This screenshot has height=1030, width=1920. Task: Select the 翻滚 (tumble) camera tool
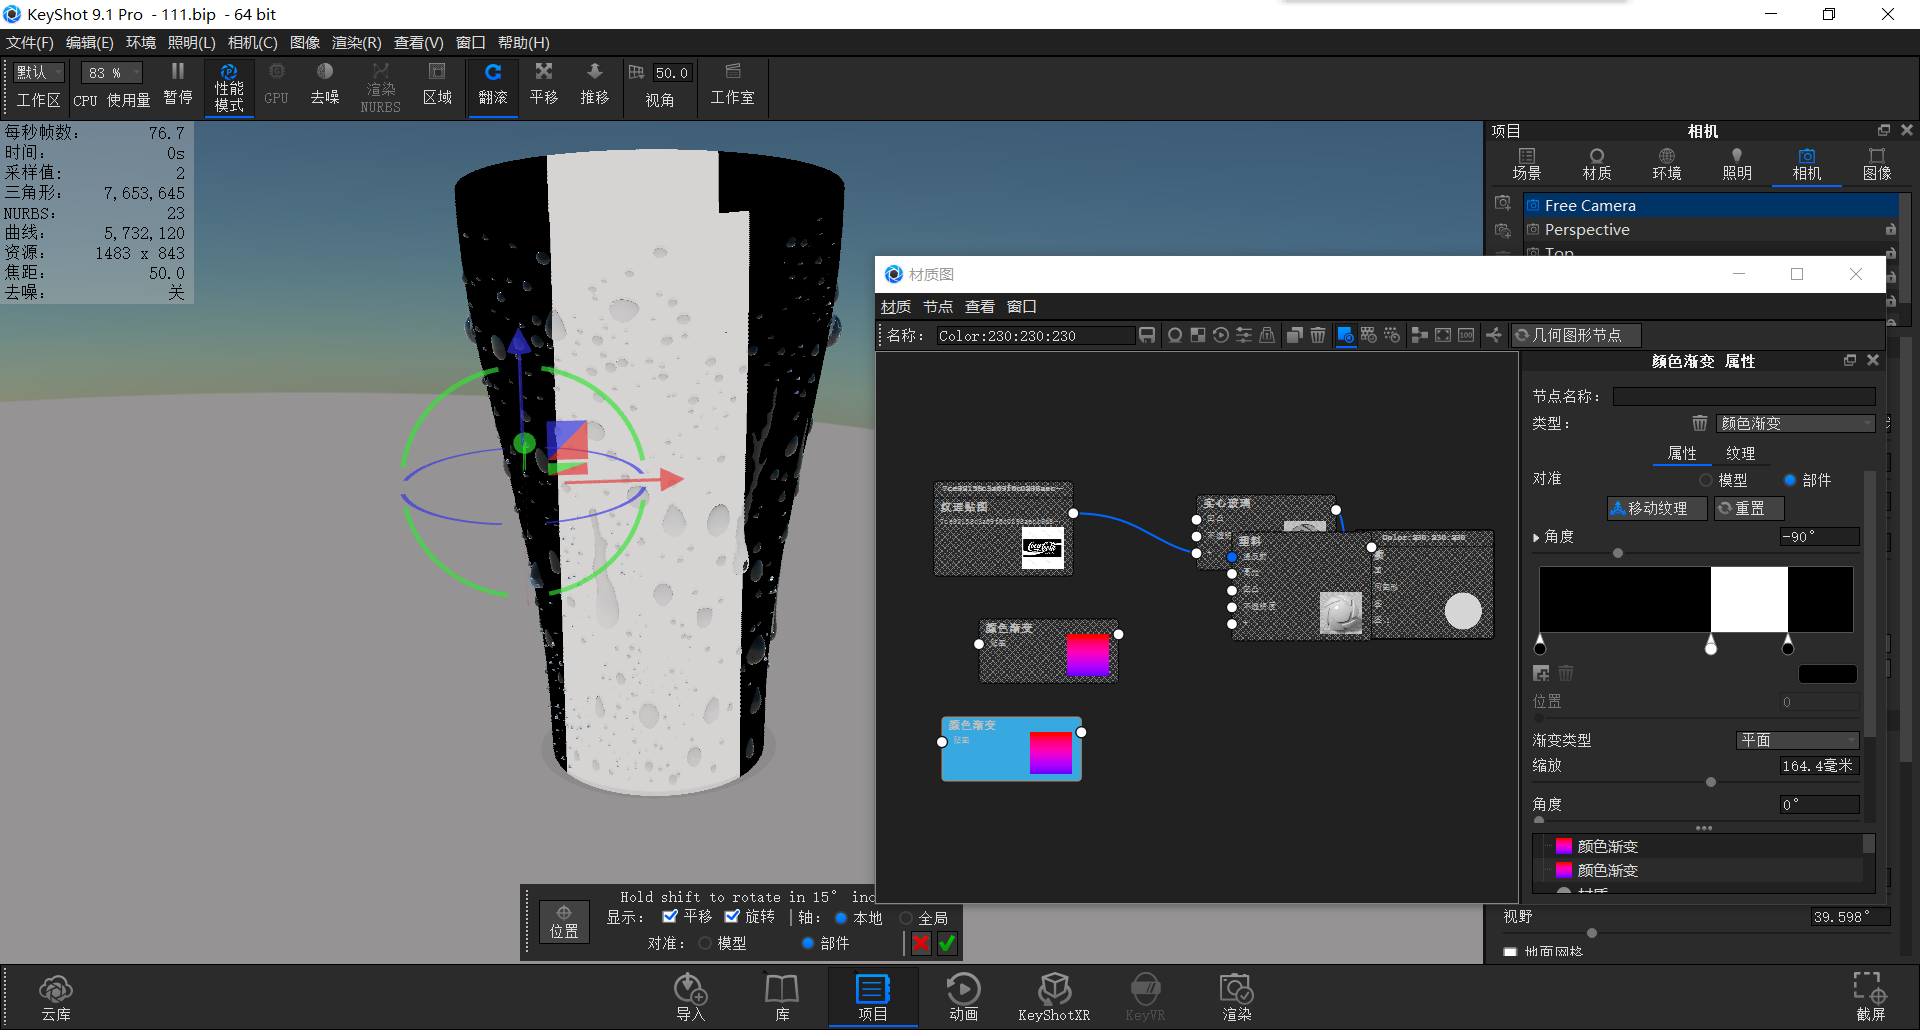click(492, 85)
